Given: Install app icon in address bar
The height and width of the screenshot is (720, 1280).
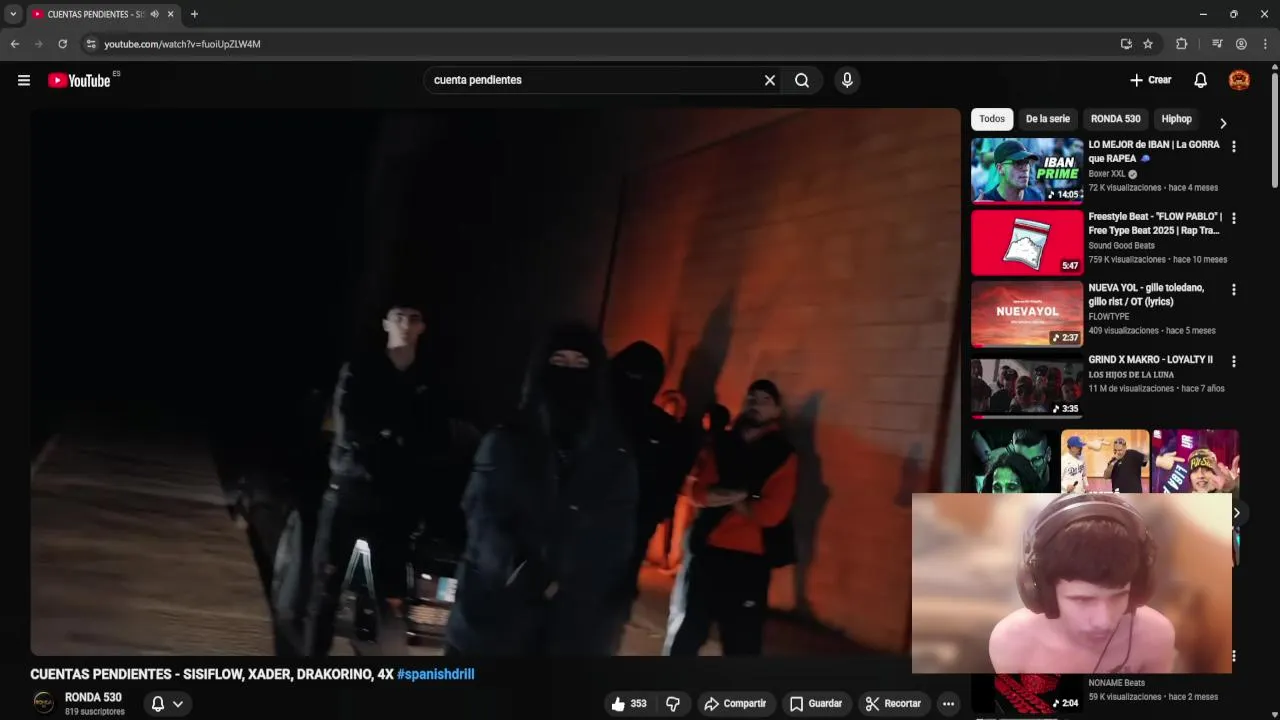Looking at the screenshot, I should (1126, 44).
